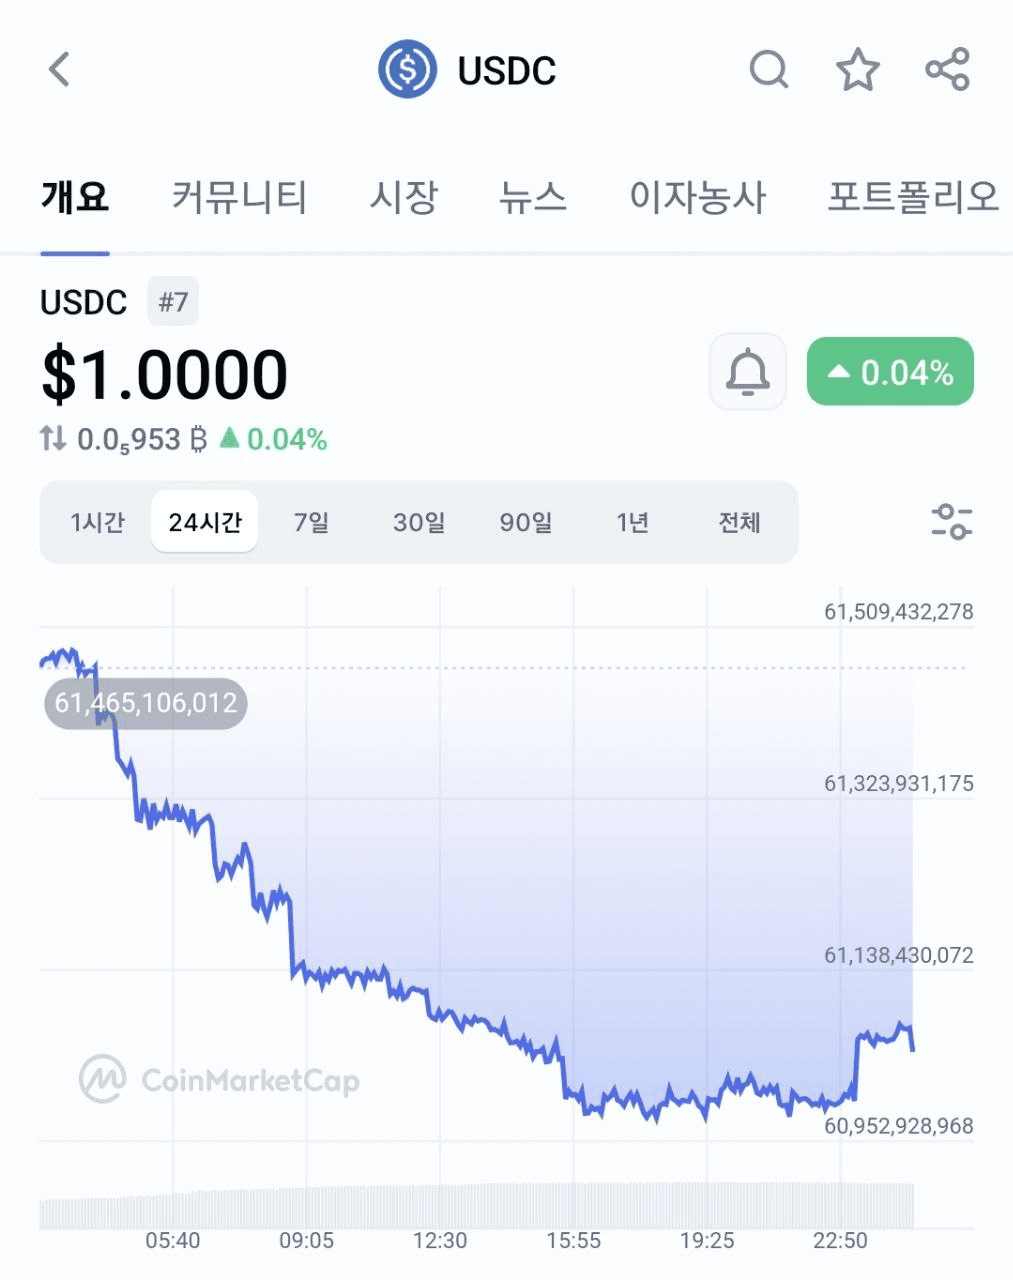The image size is (1013, 1280).
Task: Tap the #7 rank badge
Action: pos(173,302)
